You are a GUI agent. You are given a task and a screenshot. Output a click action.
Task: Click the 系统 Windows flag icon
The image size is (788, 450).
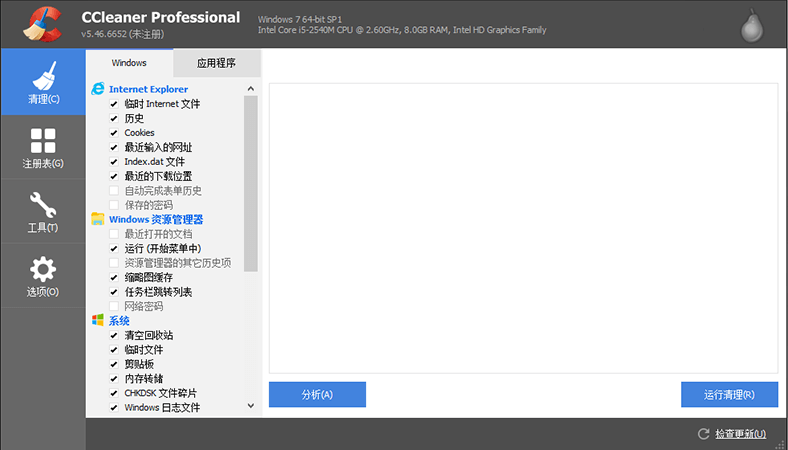[x=97, y=320]
